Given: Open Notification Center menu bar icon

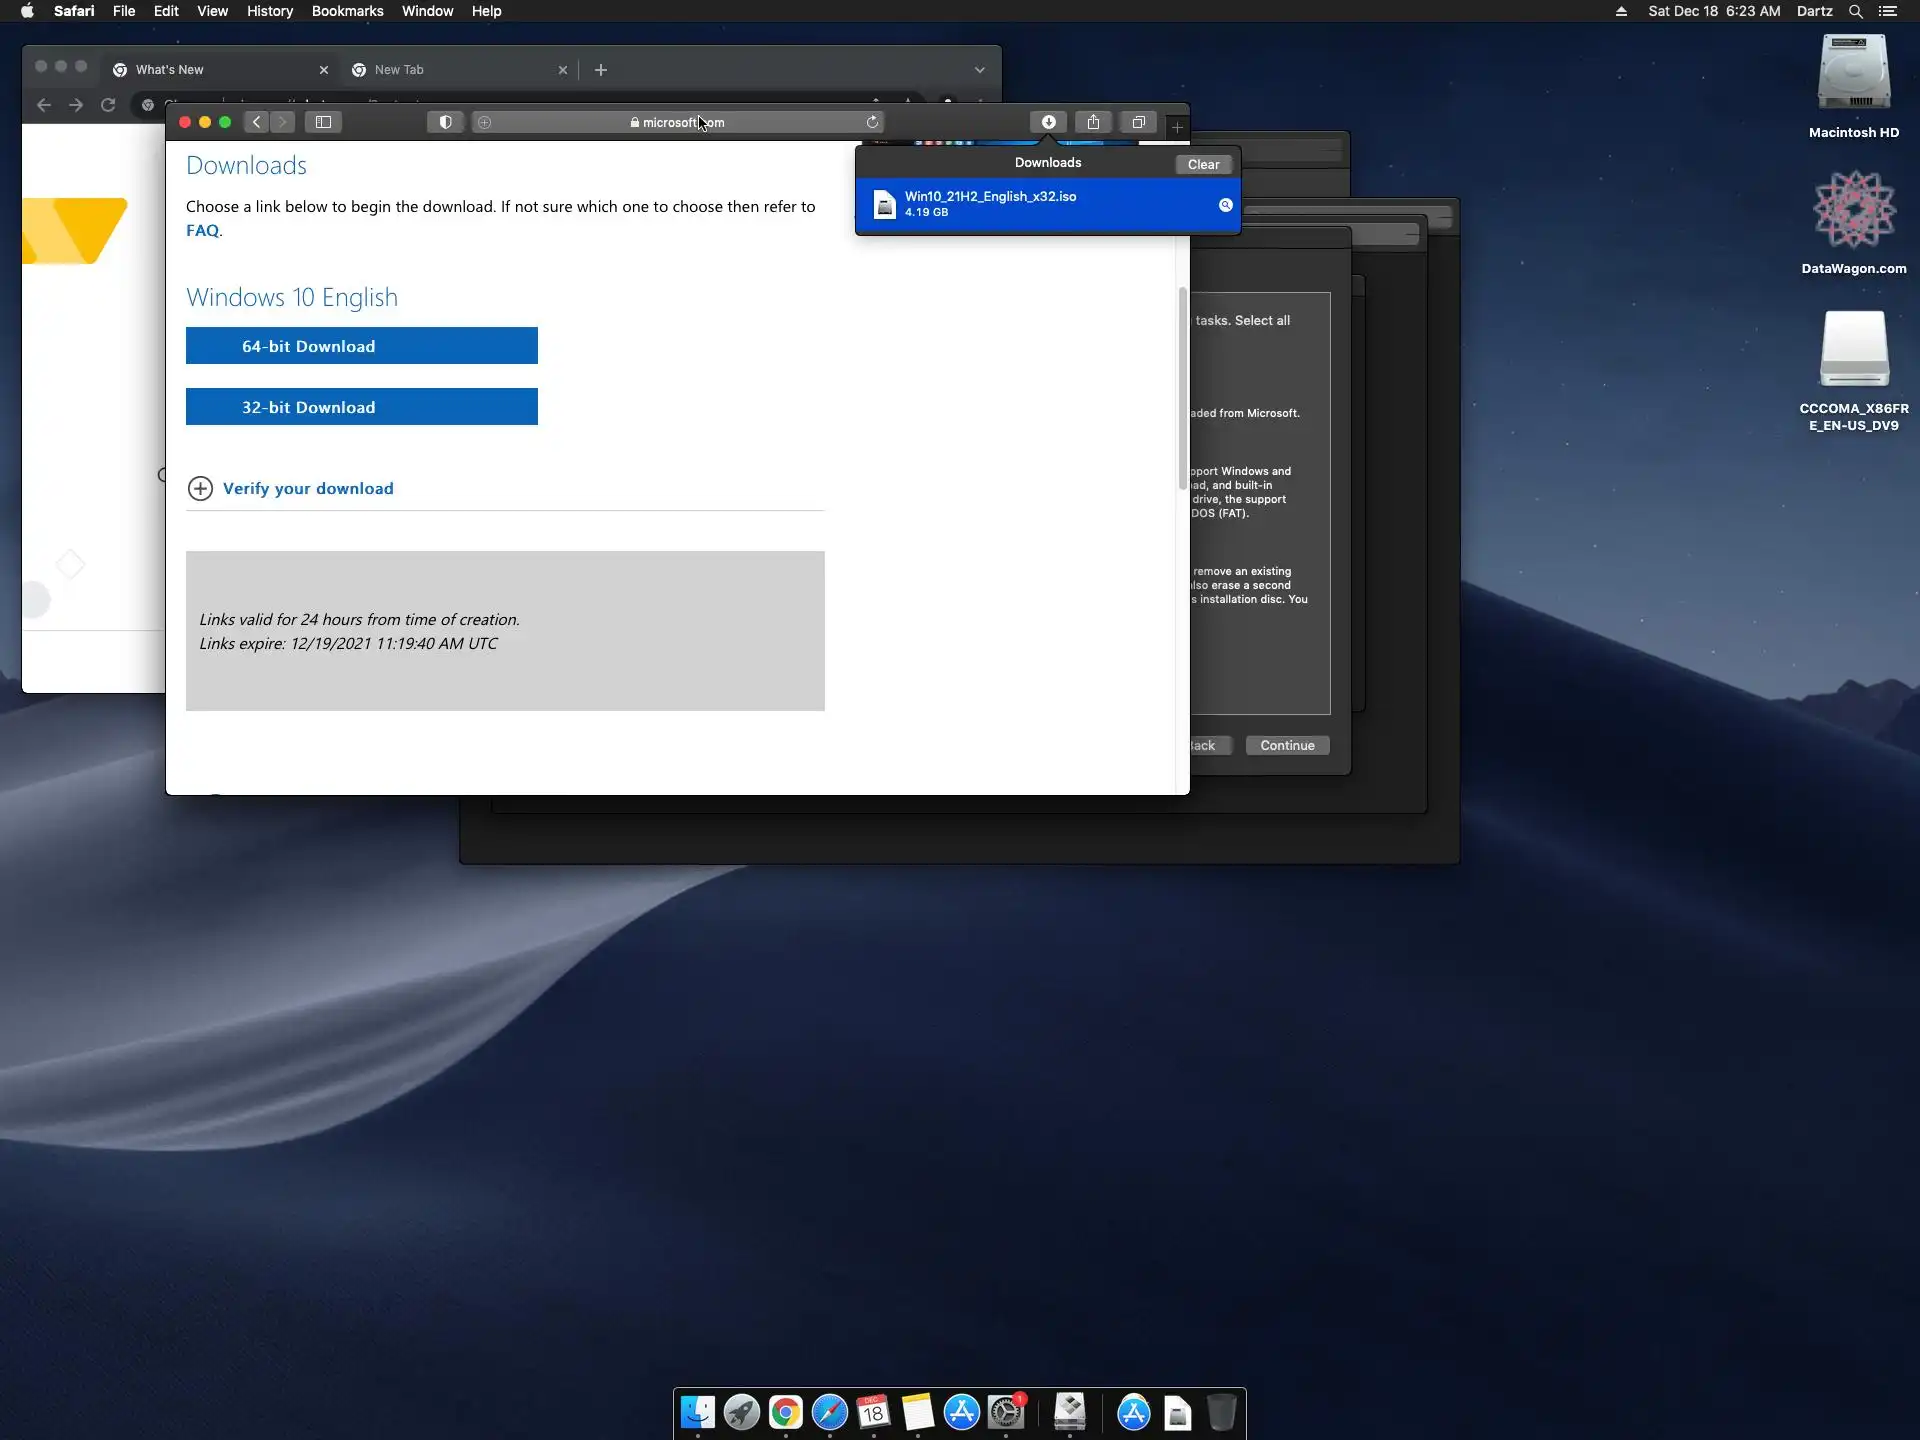Looking at the screenshot, I should pyautogui.click(x=1888, y=11).
